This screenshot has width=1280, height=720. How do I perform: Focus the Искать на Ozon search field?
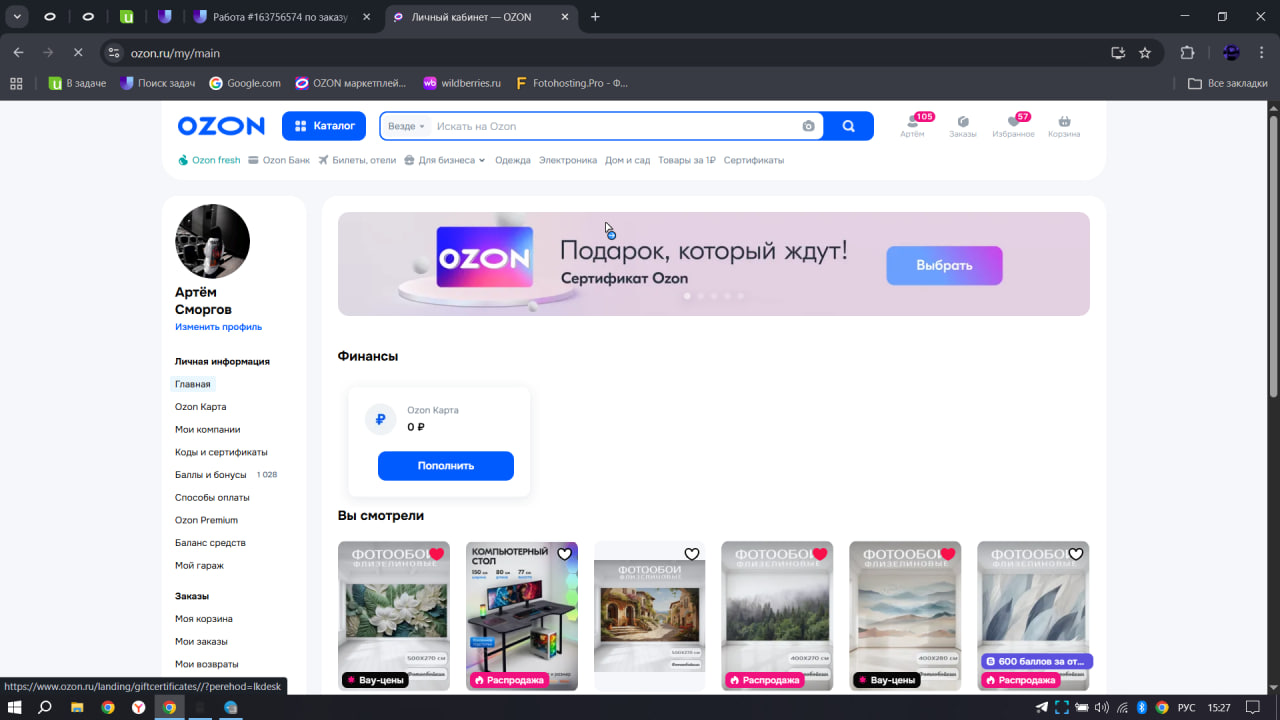(x=615, y=126)
